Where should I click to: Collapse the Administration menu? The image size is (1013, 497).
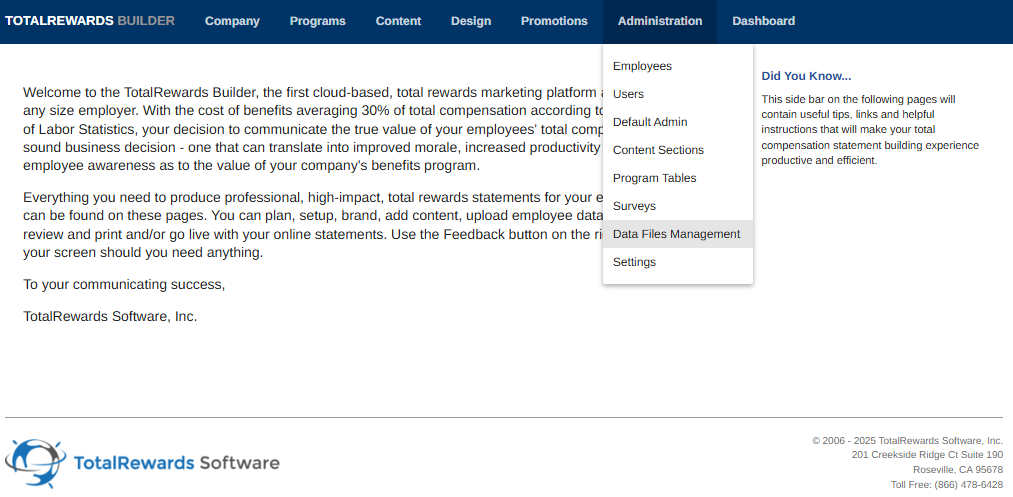click(660, 21)
